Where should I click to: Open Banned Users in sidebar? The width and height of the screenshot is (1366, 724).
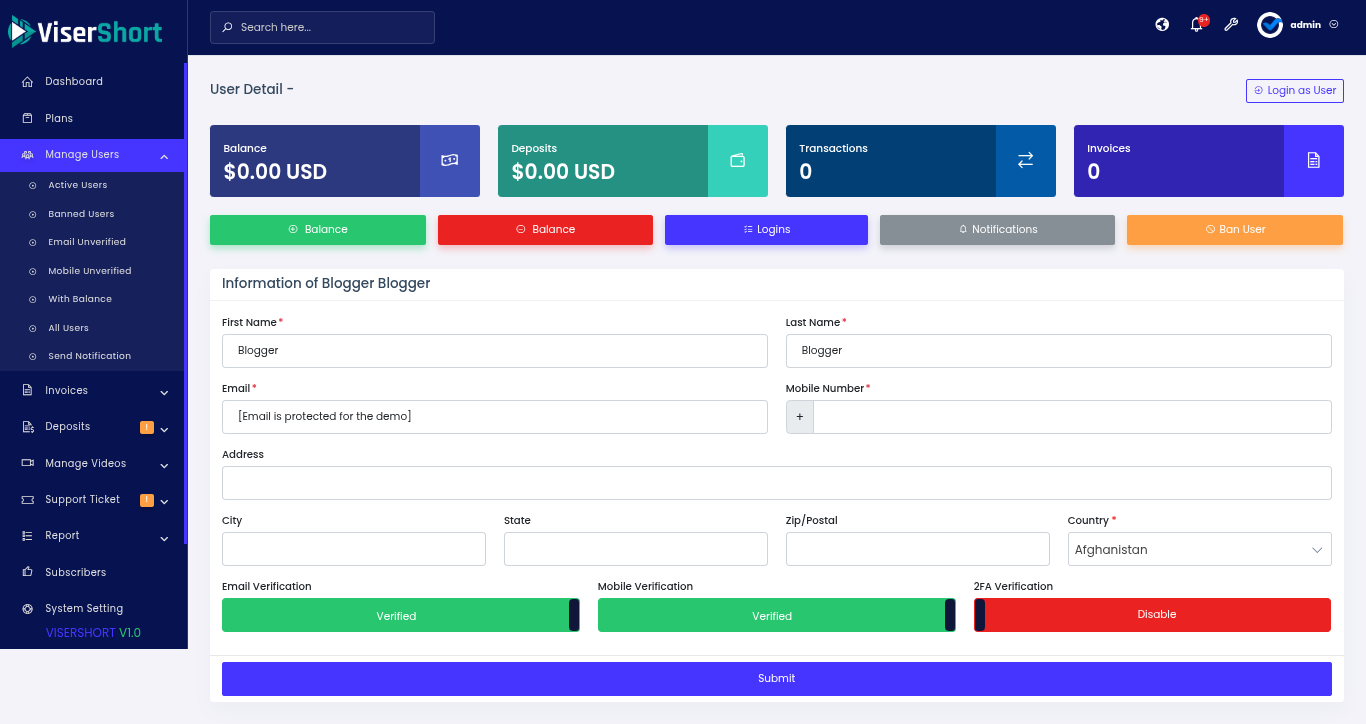point(81,214)
